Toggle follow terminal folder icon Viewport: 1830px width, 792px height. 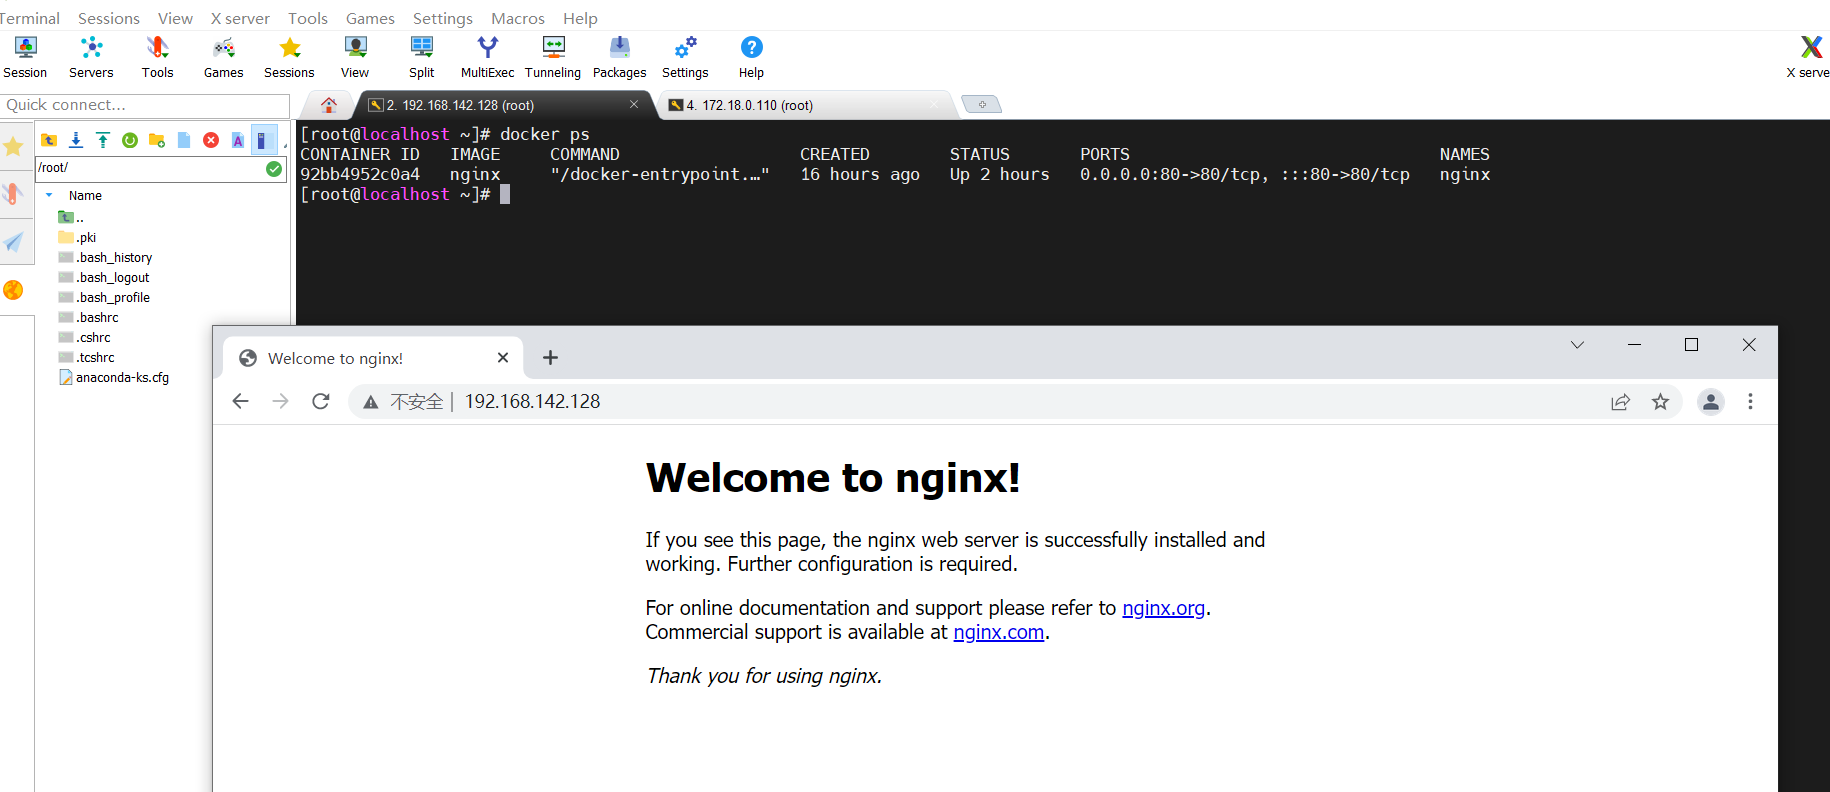point(263,140)
